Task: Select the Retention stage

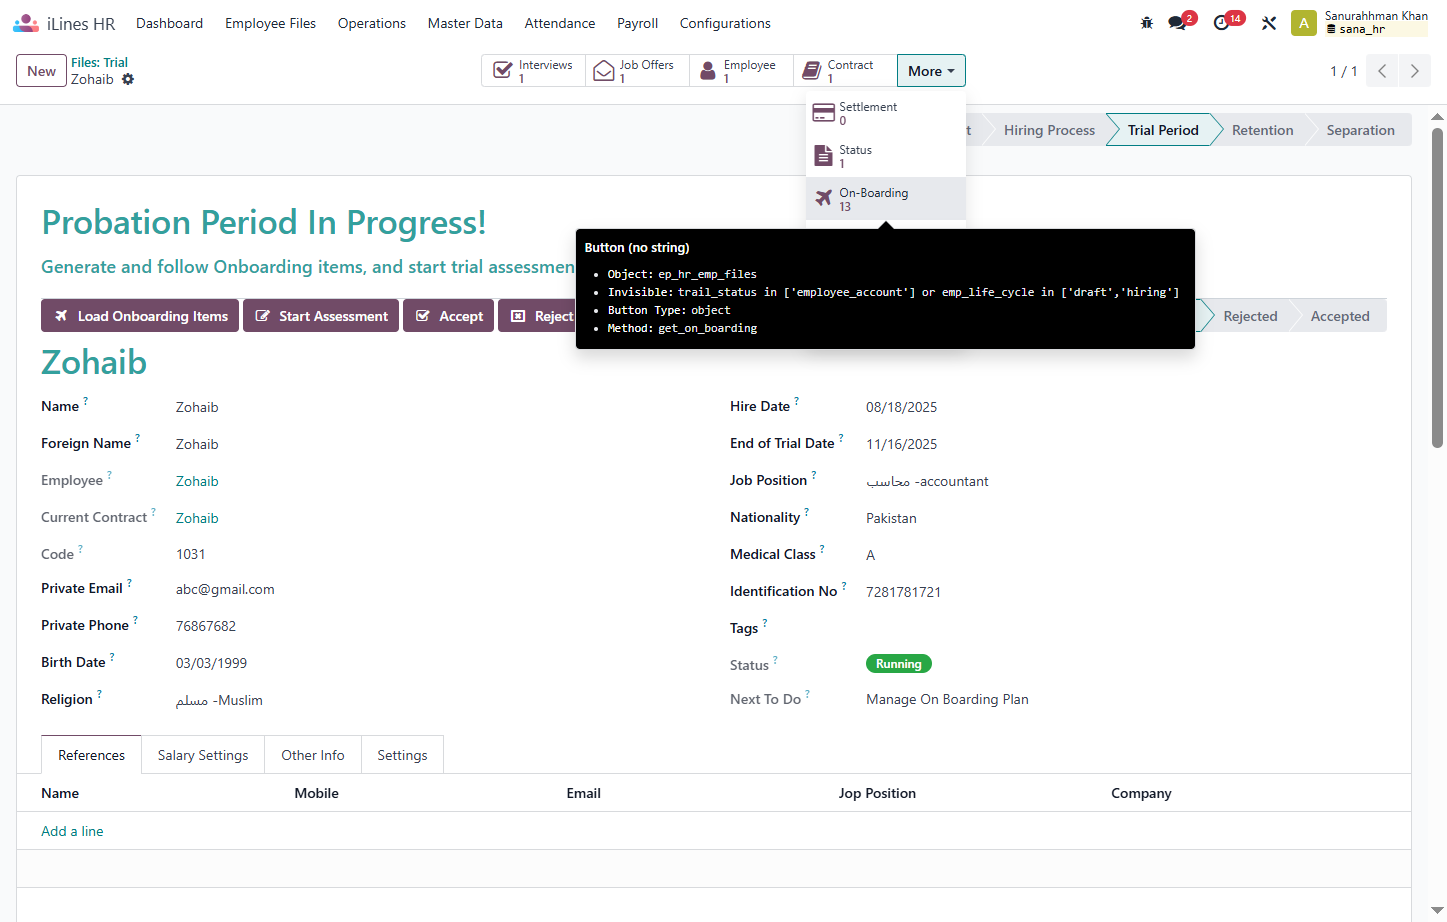Action: coord(1262,130)
